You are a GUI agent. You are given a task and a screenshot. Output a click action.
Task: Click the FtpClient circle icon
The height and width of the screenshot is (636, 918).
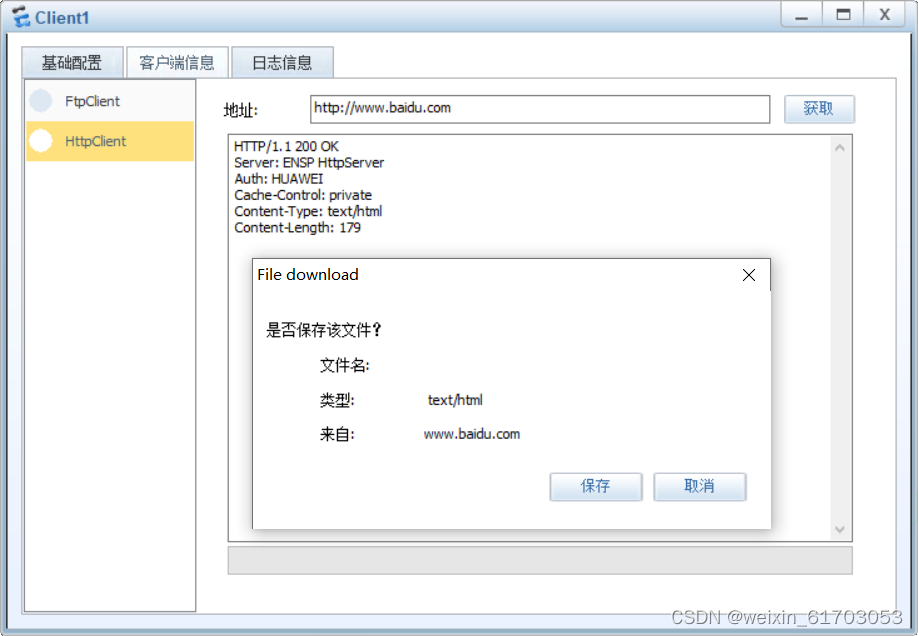point(41,101)
